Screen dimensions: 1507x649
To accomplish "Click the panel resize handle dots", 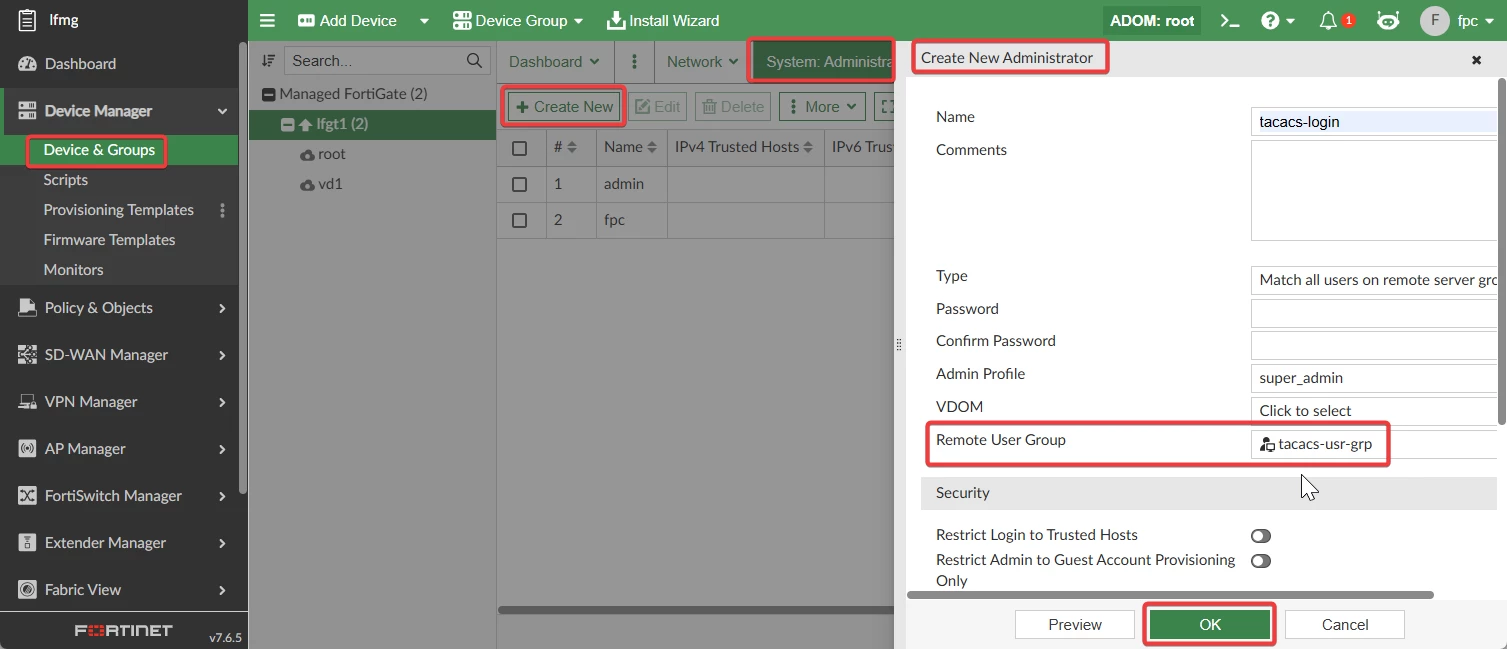I will (x=899, y=345).
